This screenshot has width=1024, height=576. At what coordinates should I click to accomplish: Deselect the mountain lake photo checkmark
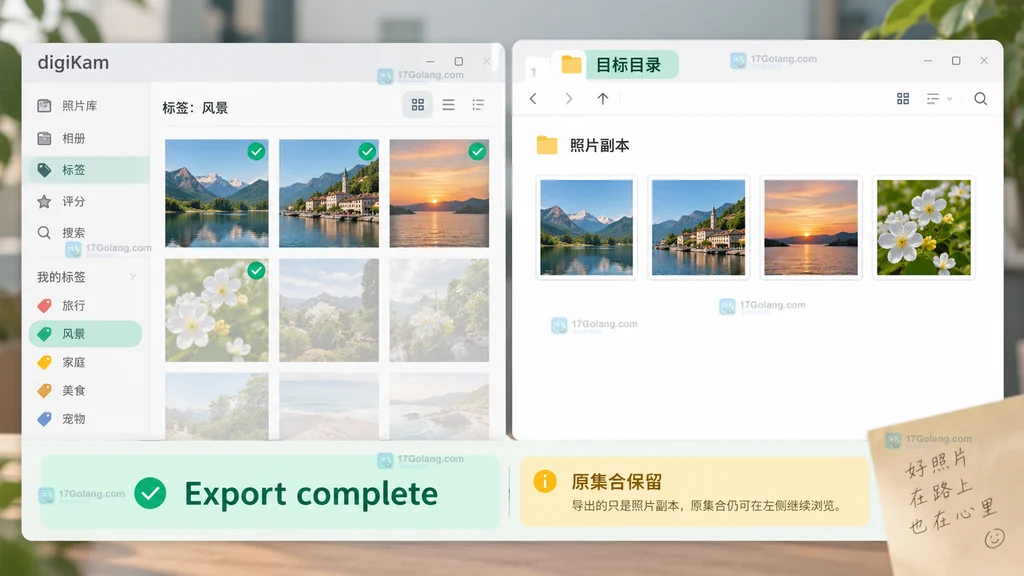click(x=257, y=152)
